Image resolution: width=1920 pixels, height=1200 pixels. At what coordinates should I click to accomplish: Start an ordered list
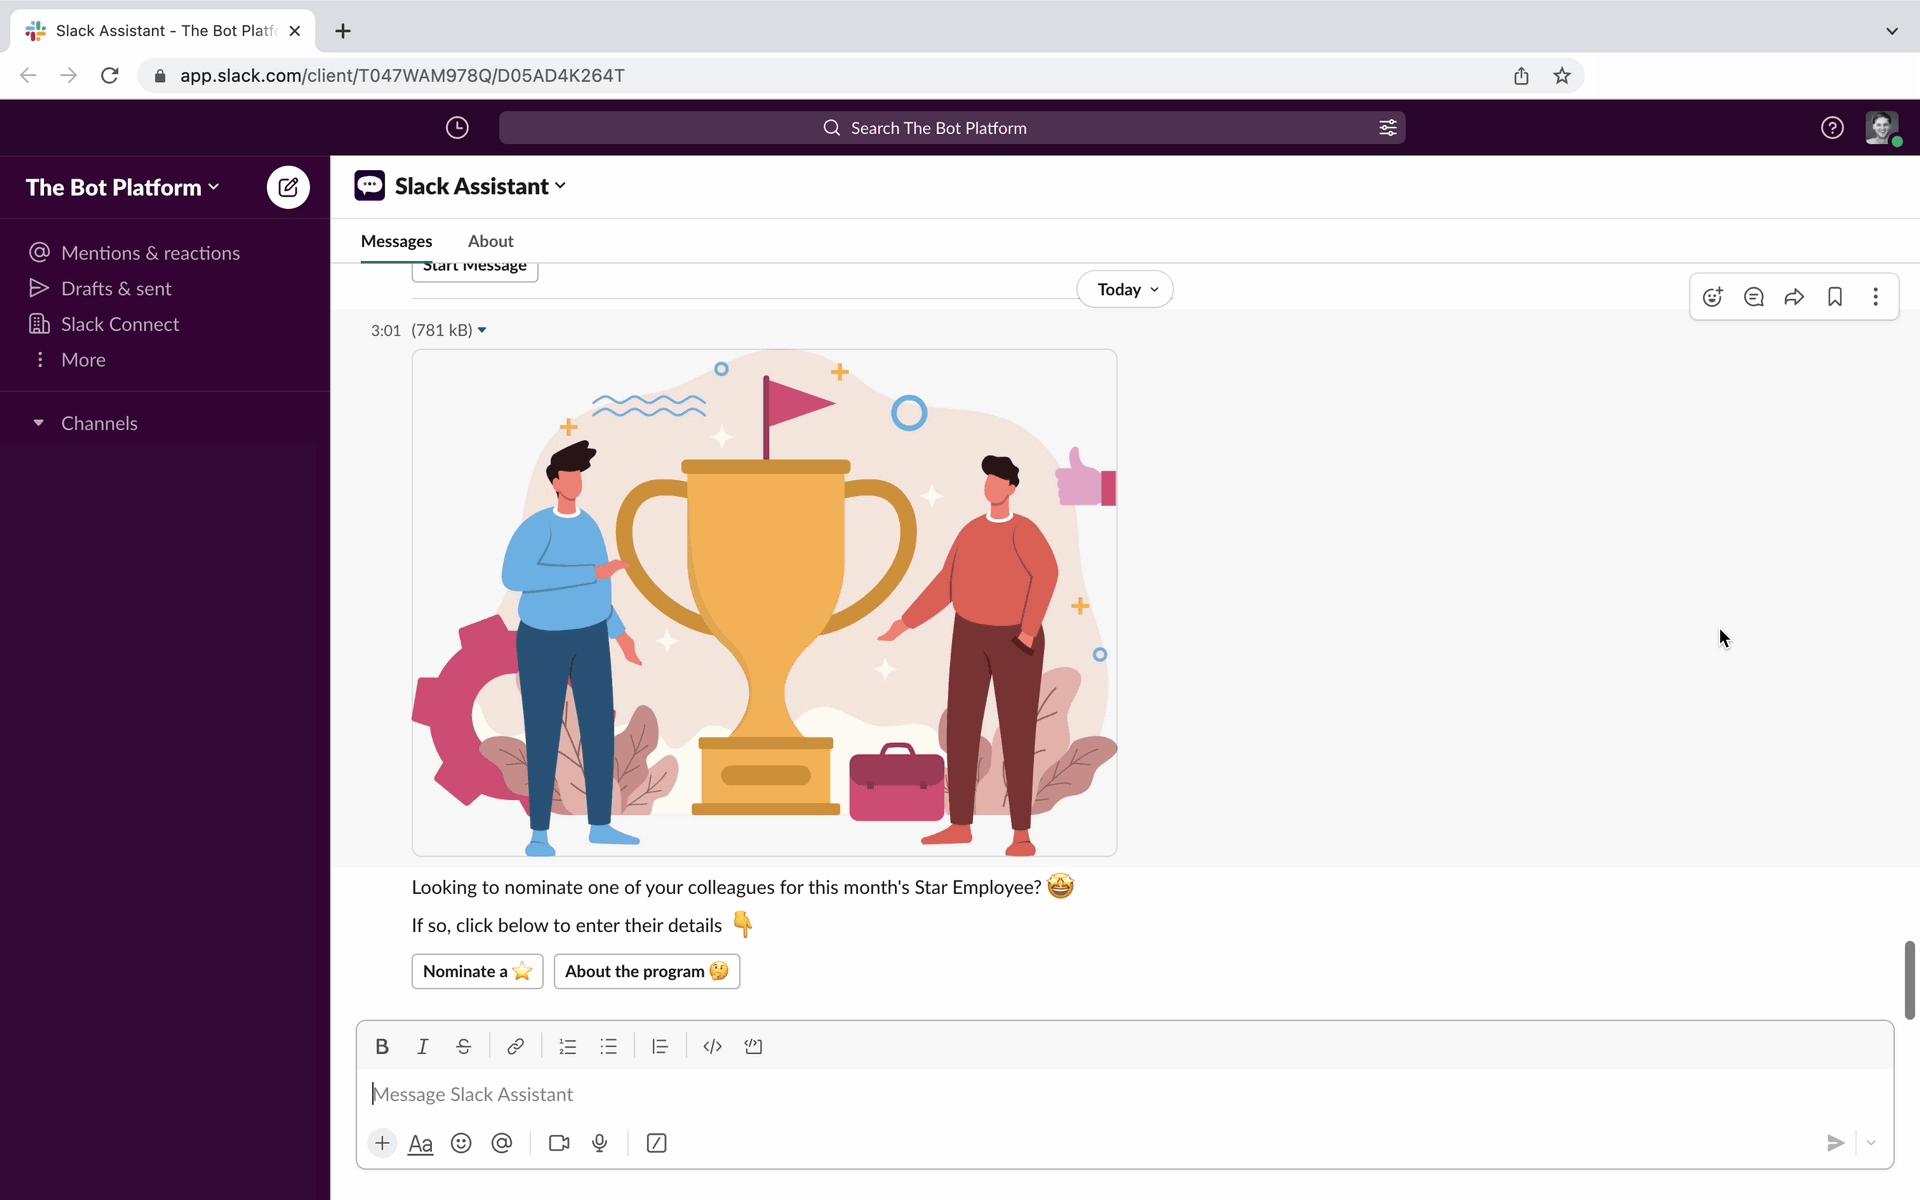(568, 1046)
